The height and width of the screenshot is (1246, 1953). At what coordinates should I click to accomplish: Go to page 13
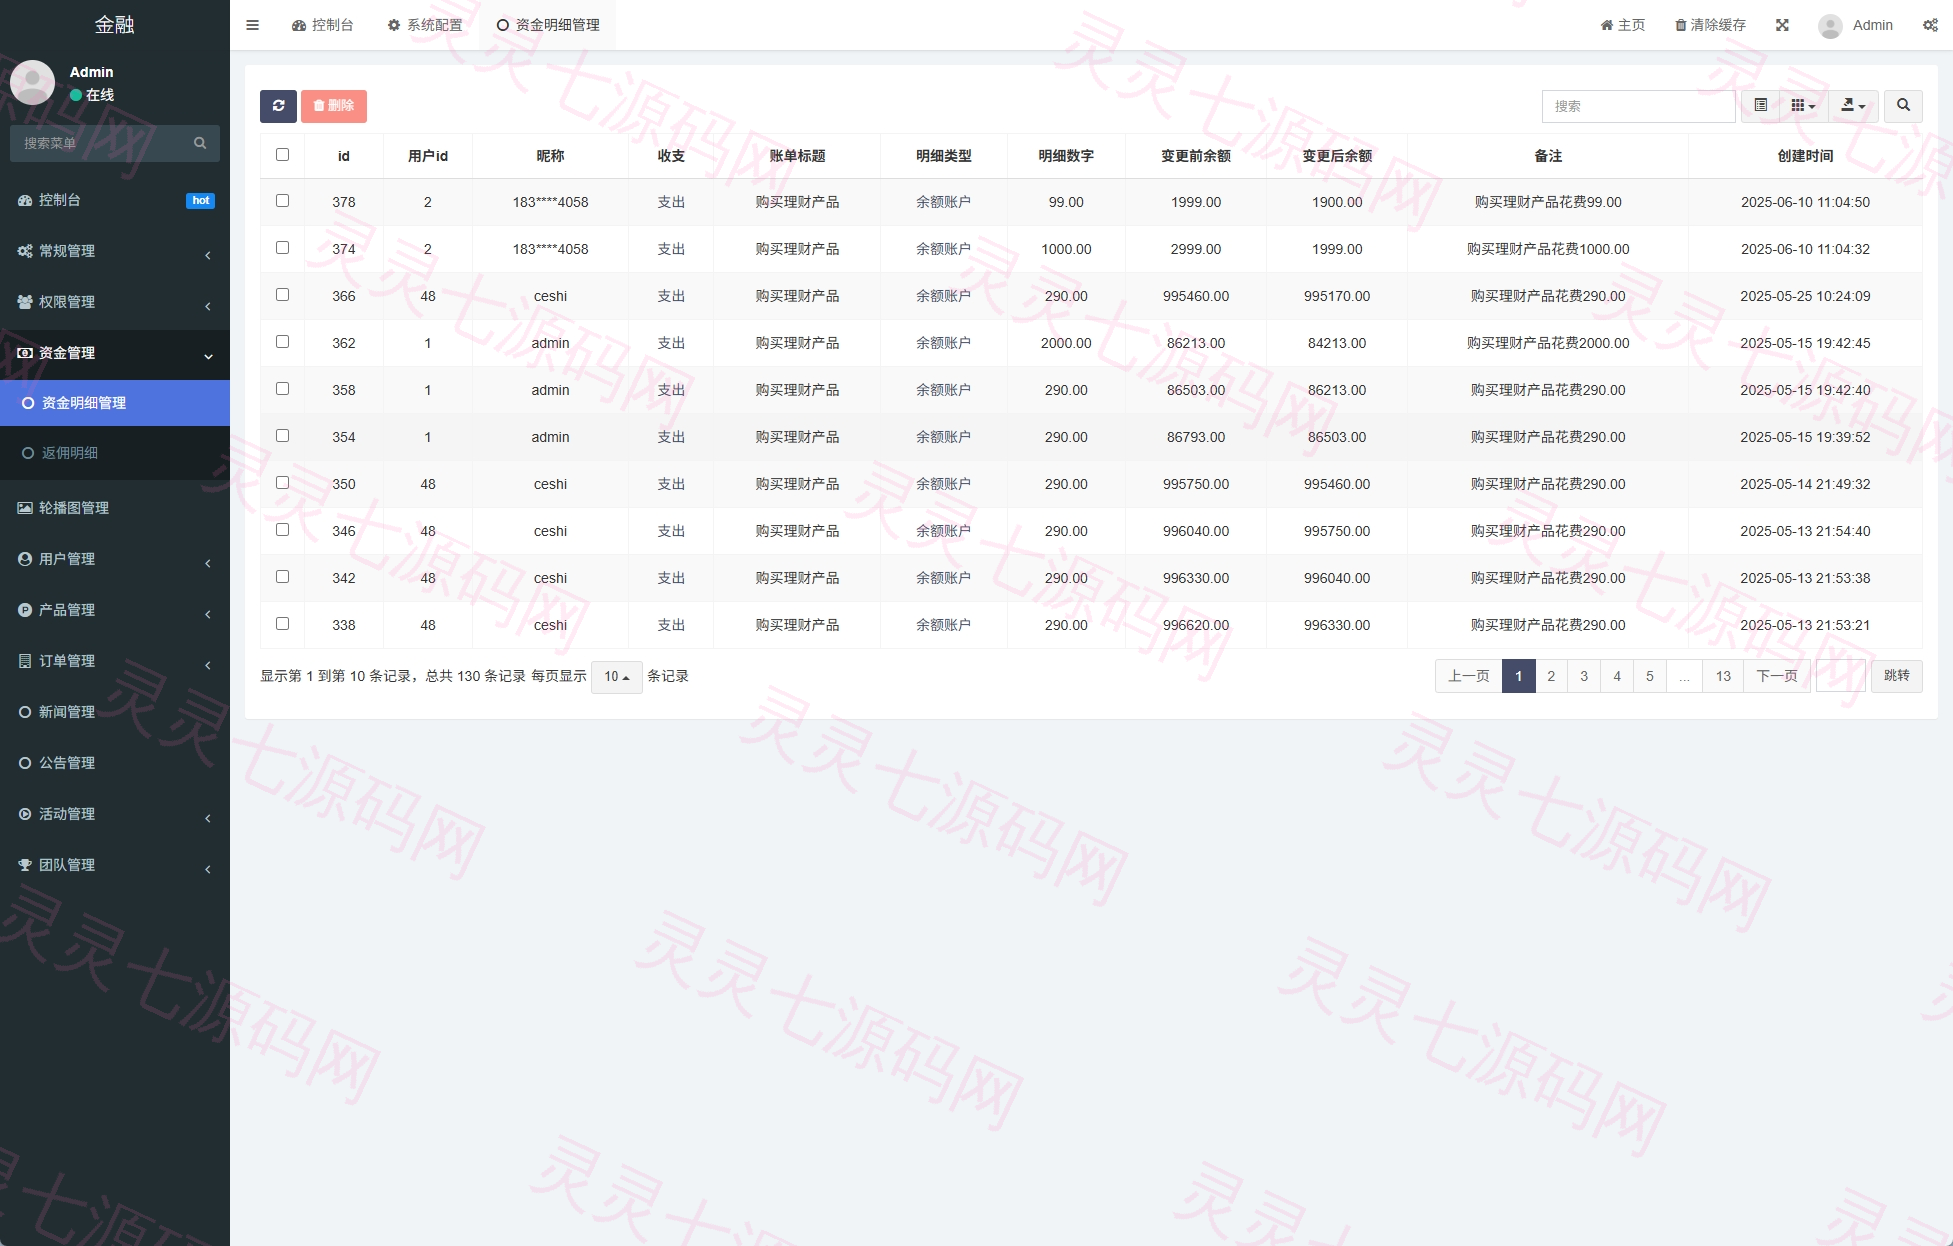1723,677
